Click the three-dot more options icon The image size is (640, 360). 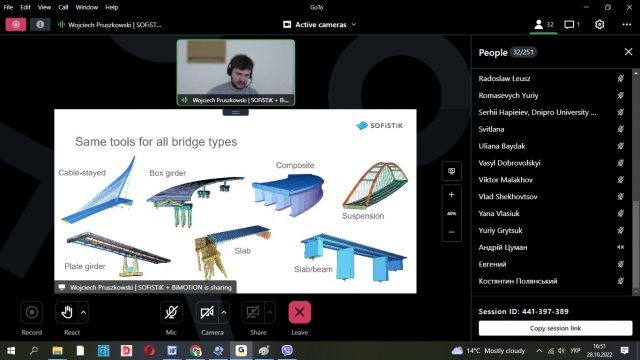[x=627, y=24]
